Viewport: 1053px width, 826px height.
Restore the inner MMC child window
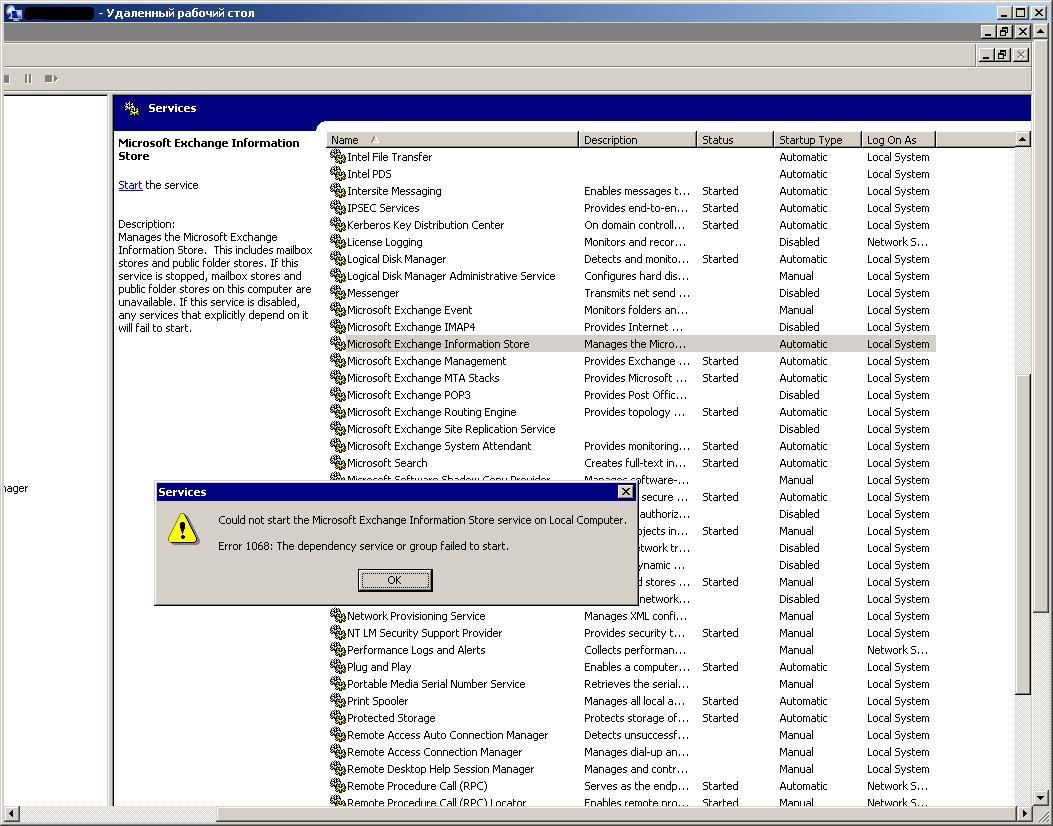tap(1002, 55)
